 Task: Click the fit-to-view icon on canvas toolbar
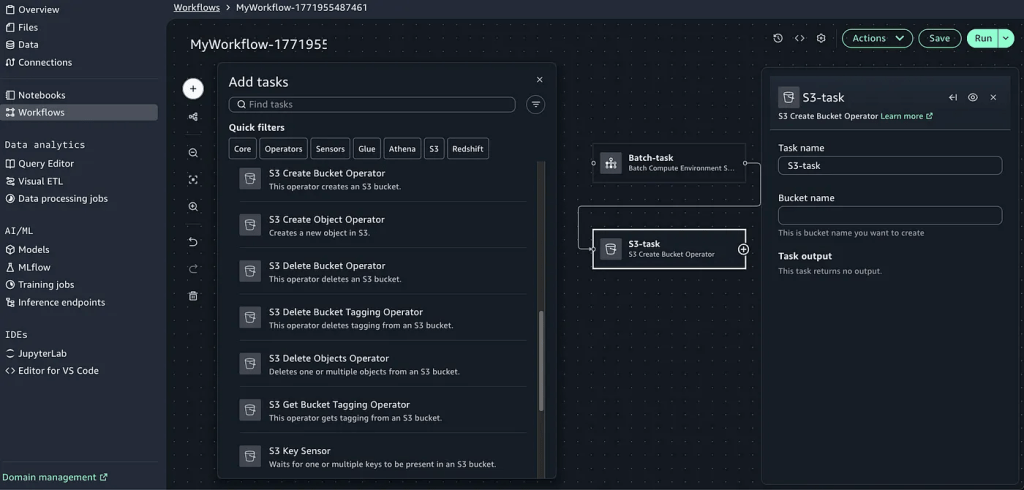(193, 180)
